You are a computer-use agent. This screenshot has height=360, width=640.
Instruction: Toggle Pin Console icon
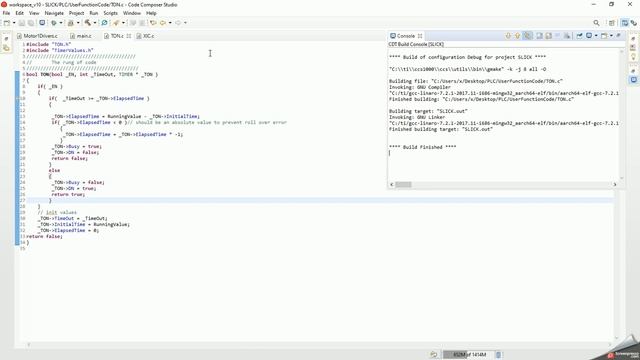579,36
